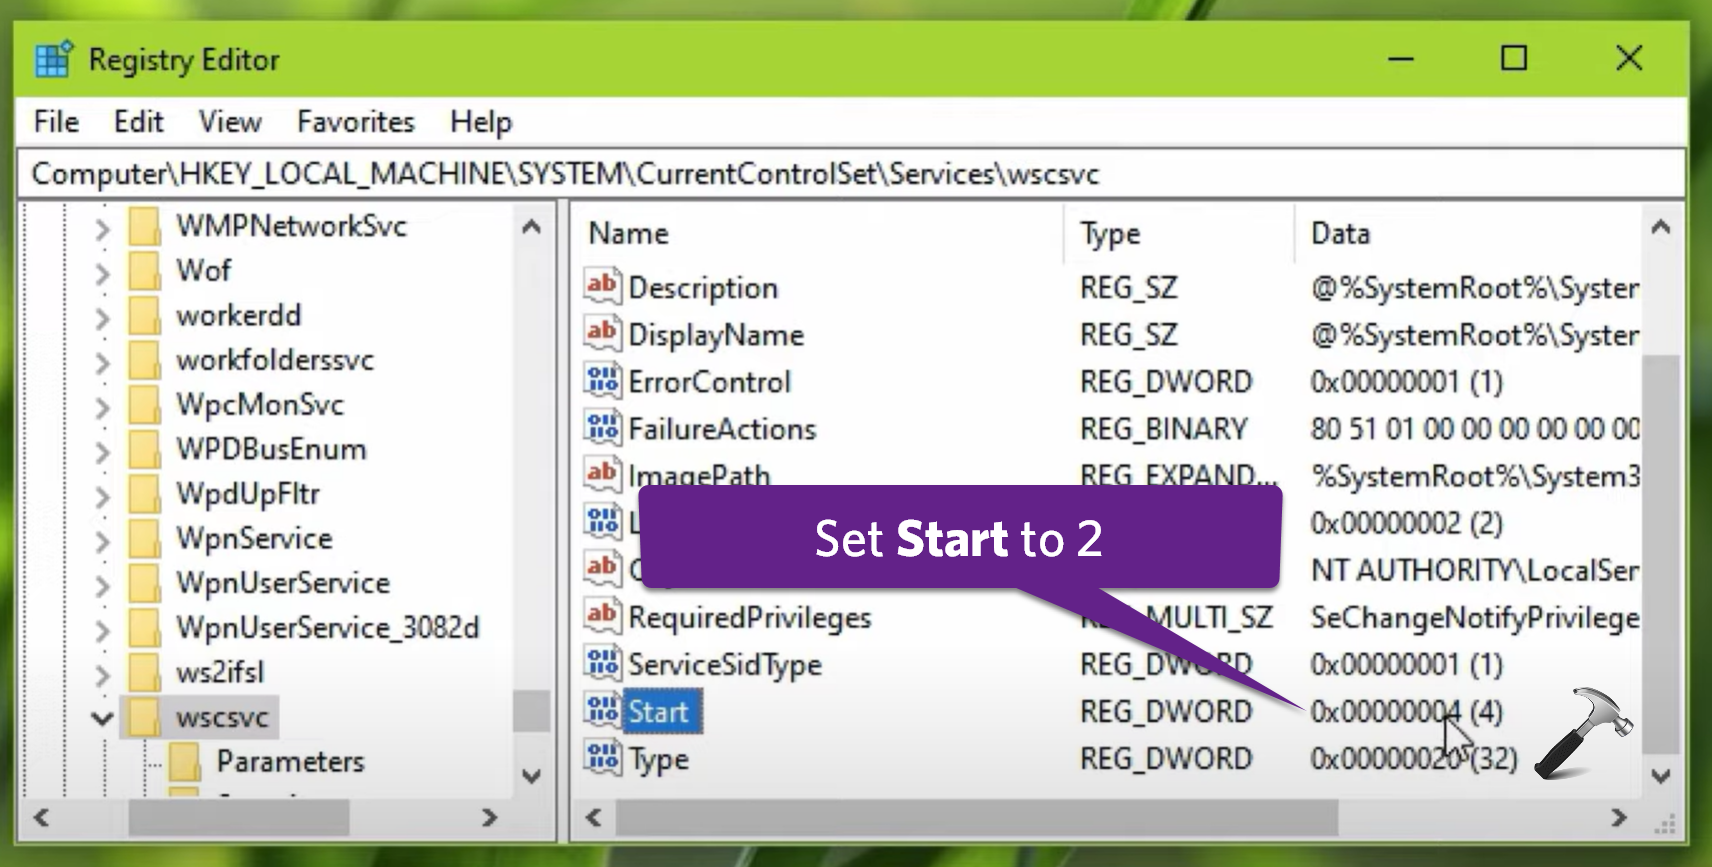The width and height of the screenshot is (1712, 867).
Task: Click the Registry Editor app icon in title bar
Action: click(x=53, y=59)
